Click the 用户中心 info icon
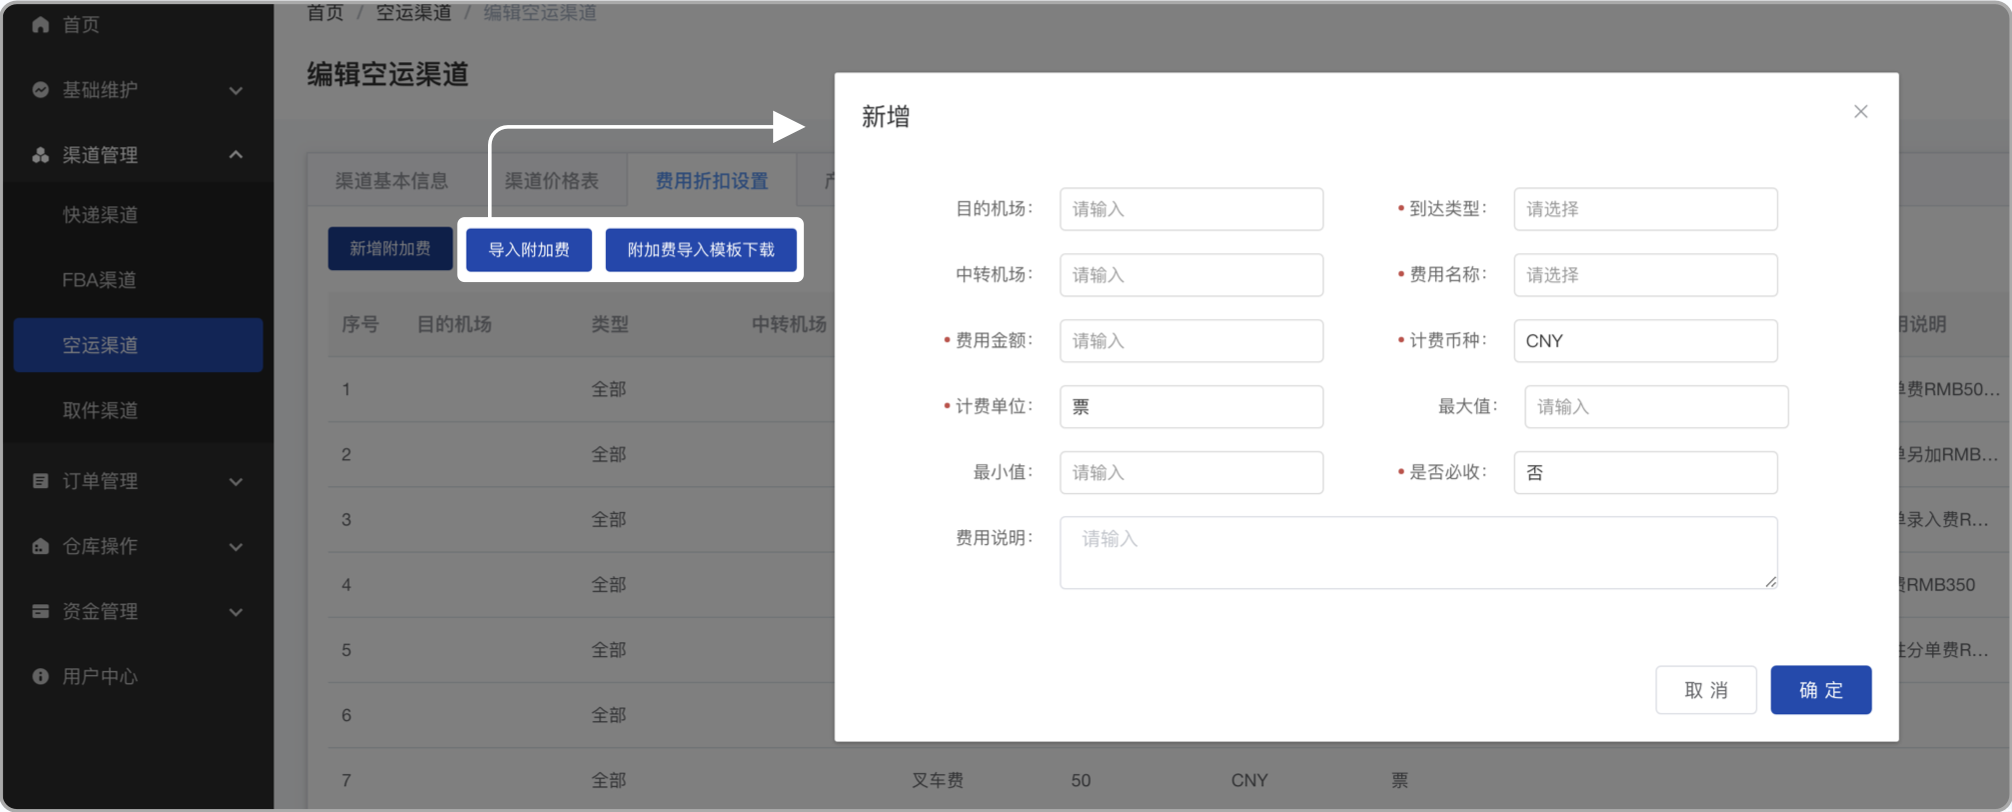2012x812 pixels. point(40,677)
